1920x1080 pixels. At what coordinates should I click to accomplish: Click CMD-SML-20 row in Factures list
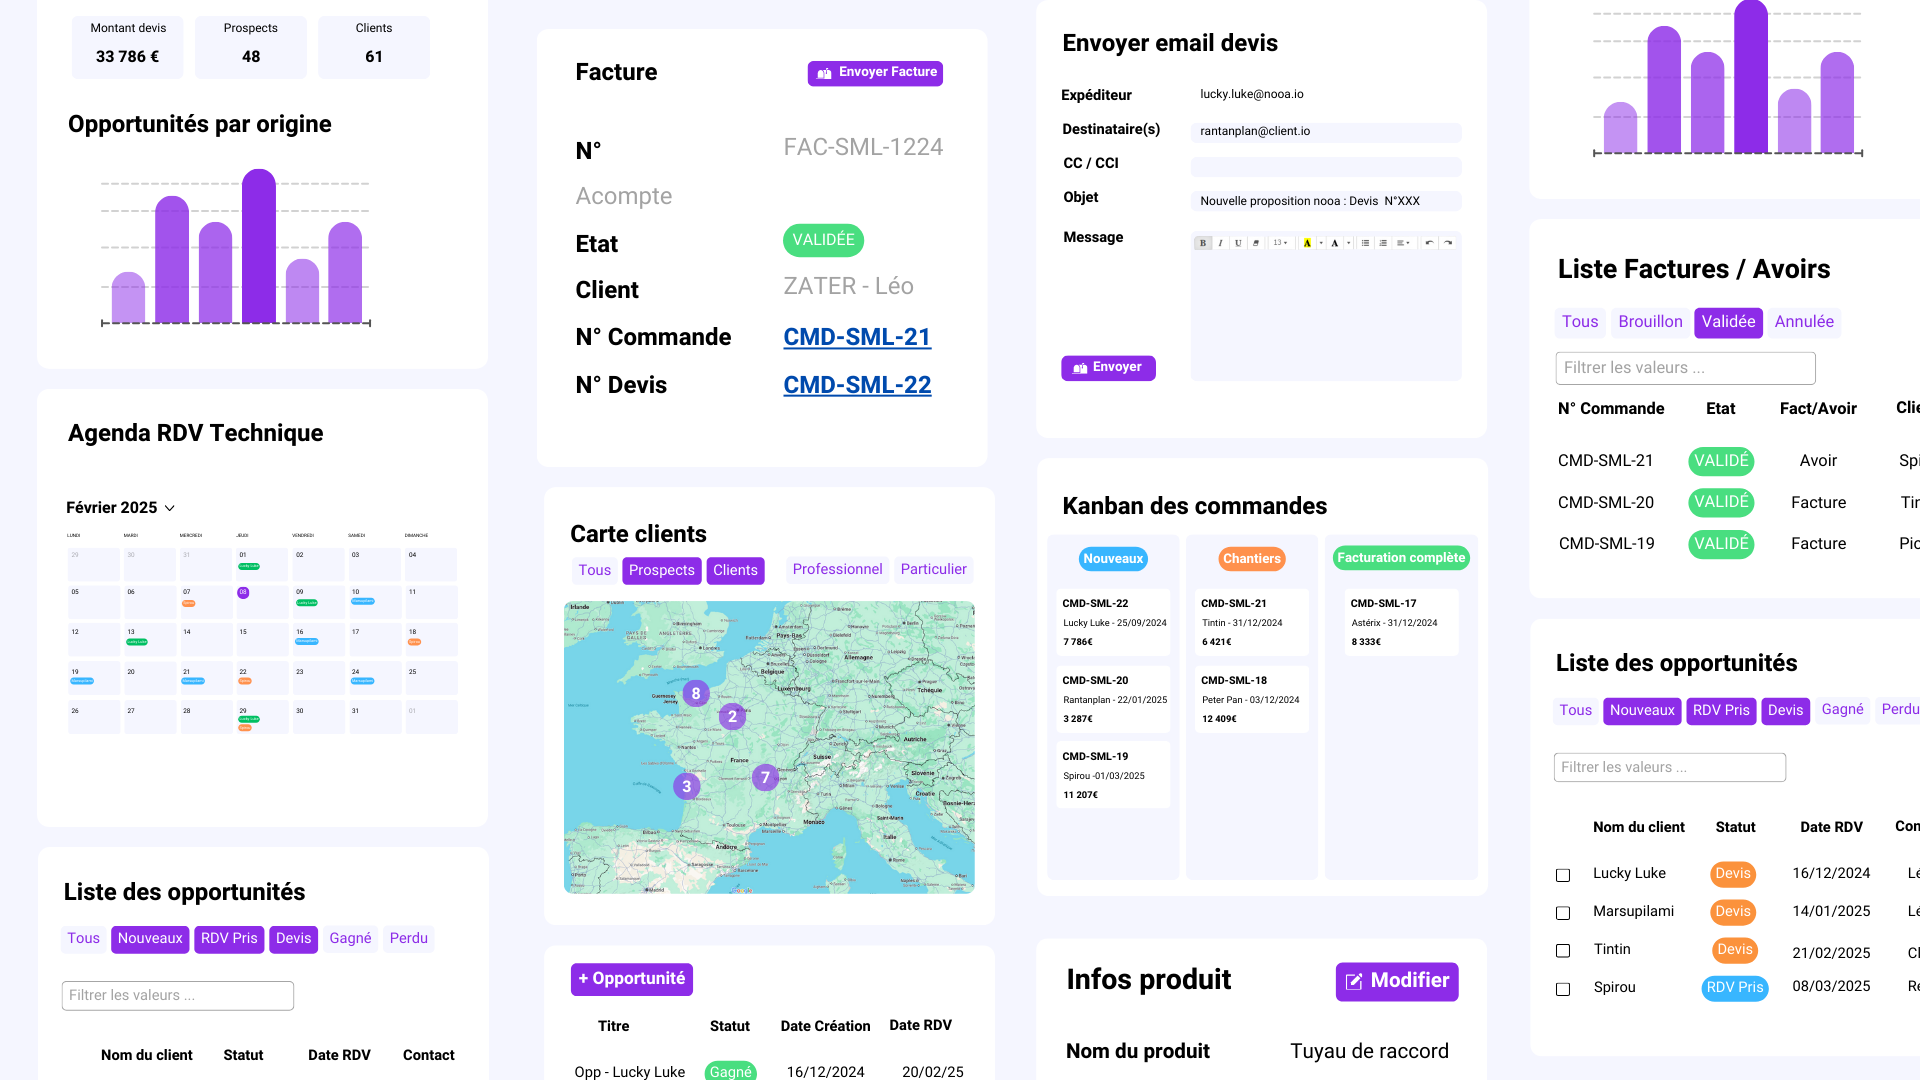click(1738, 502)
